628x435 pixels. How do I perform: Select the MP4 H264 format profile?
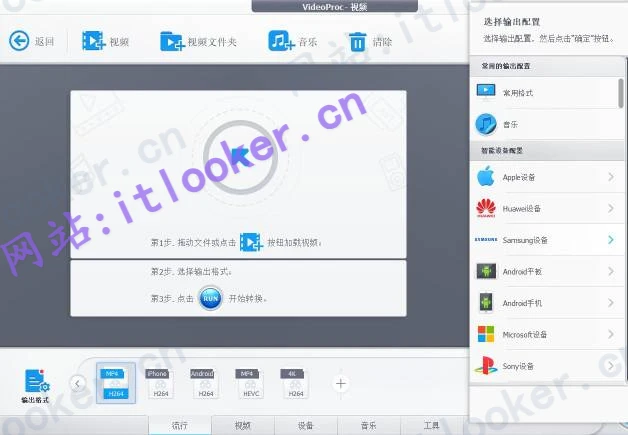tap(115, 383)
